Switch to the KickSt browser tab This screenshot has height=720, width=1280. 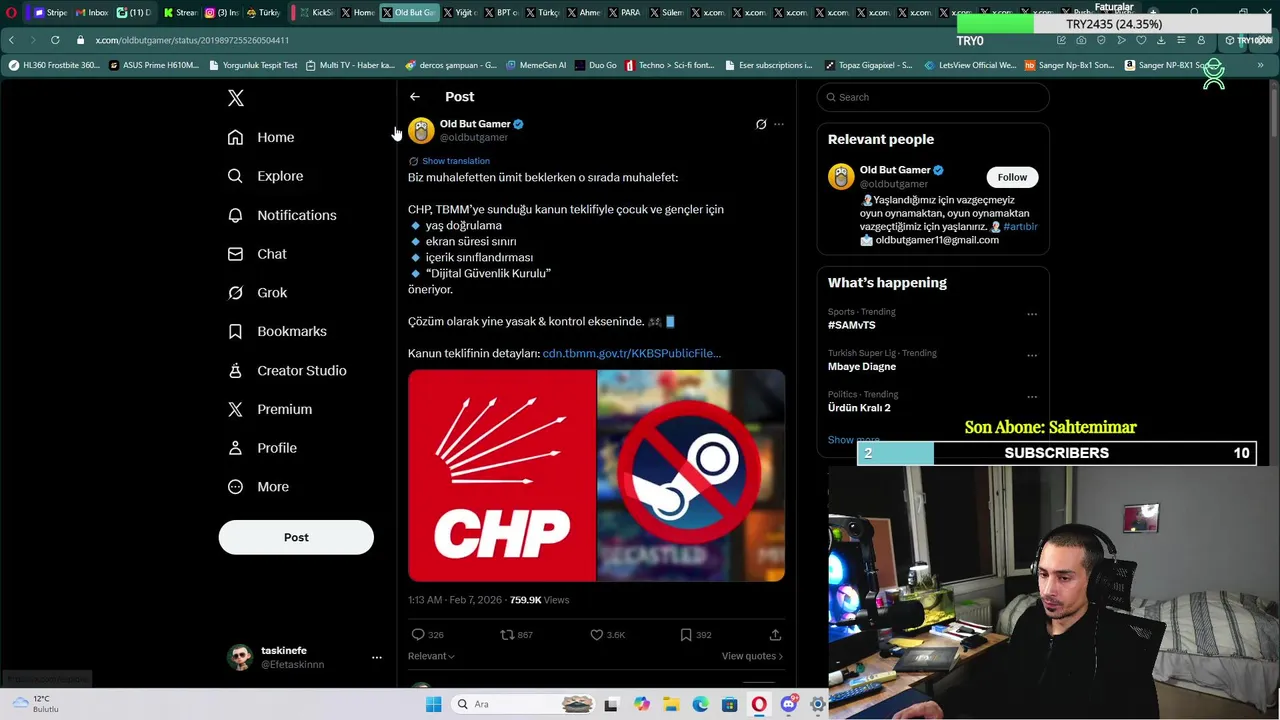[316, 13]
